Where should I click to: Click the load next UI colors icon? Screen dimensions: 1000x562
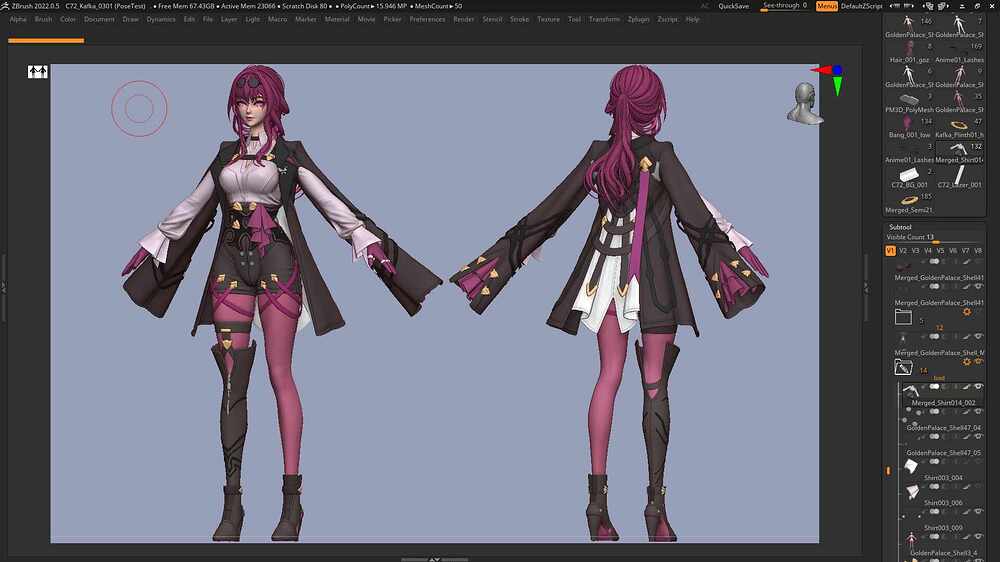coord(943,6)
